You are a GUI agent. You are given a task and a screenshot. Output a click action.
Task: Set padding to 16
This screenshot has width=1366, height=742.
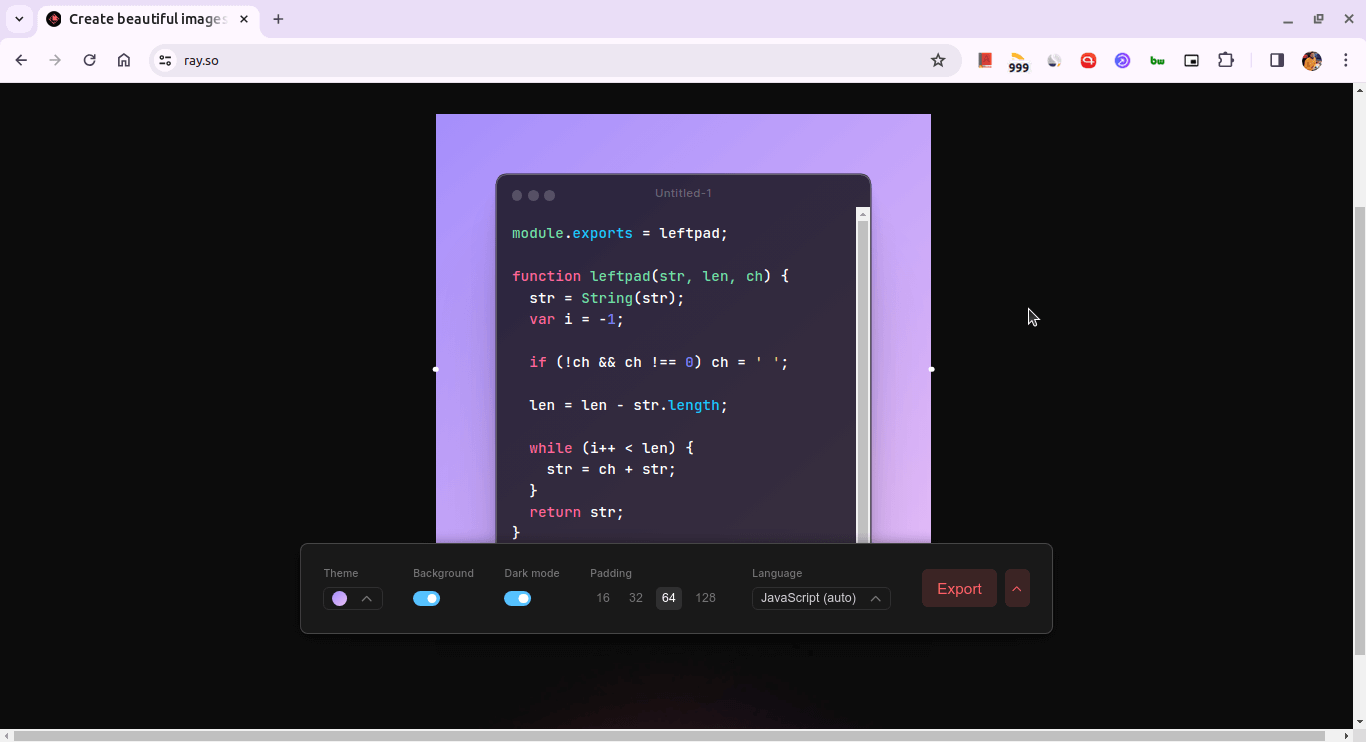603,598
